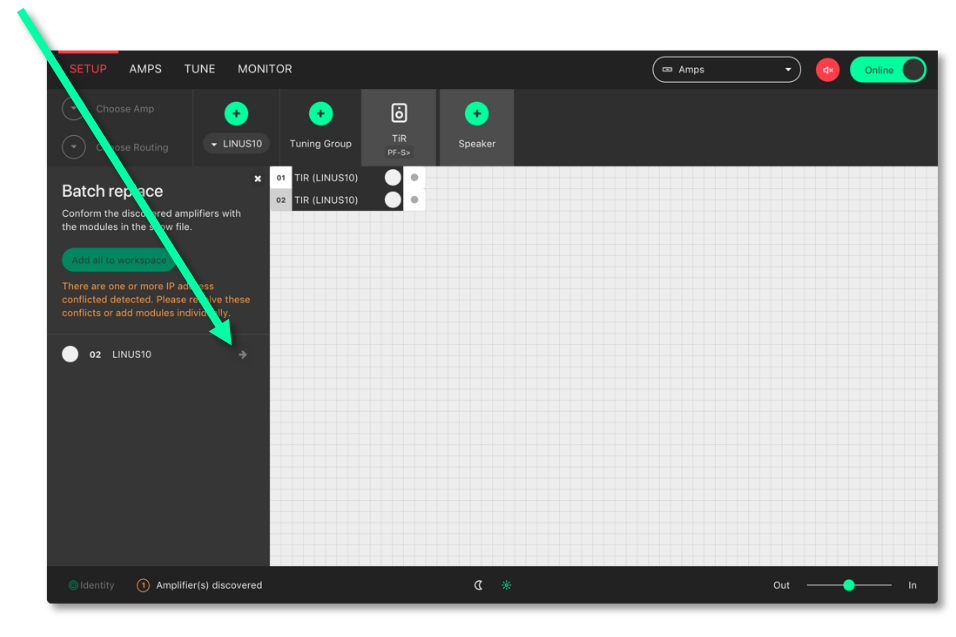Click arrow next to 02 LINUS10
Viewport: 956px width, 637px height.
click(242, 354)
